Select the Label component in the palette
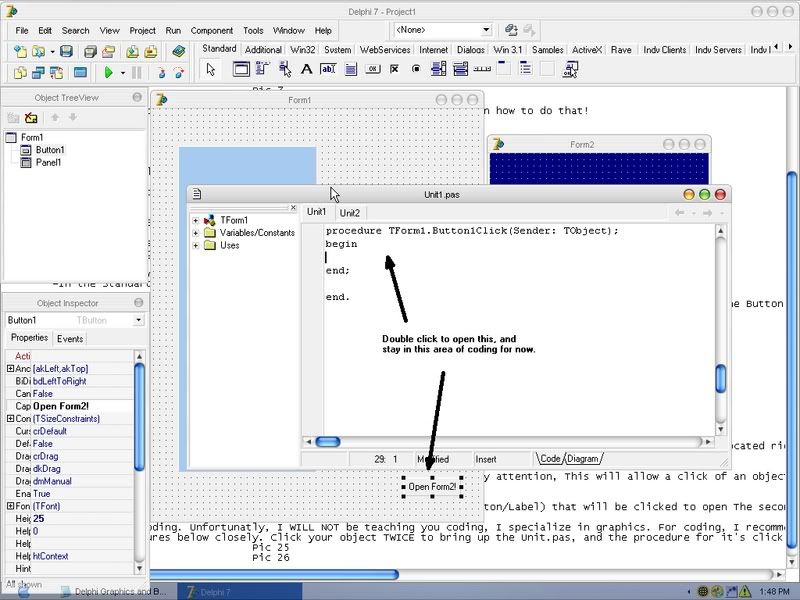 307,70
